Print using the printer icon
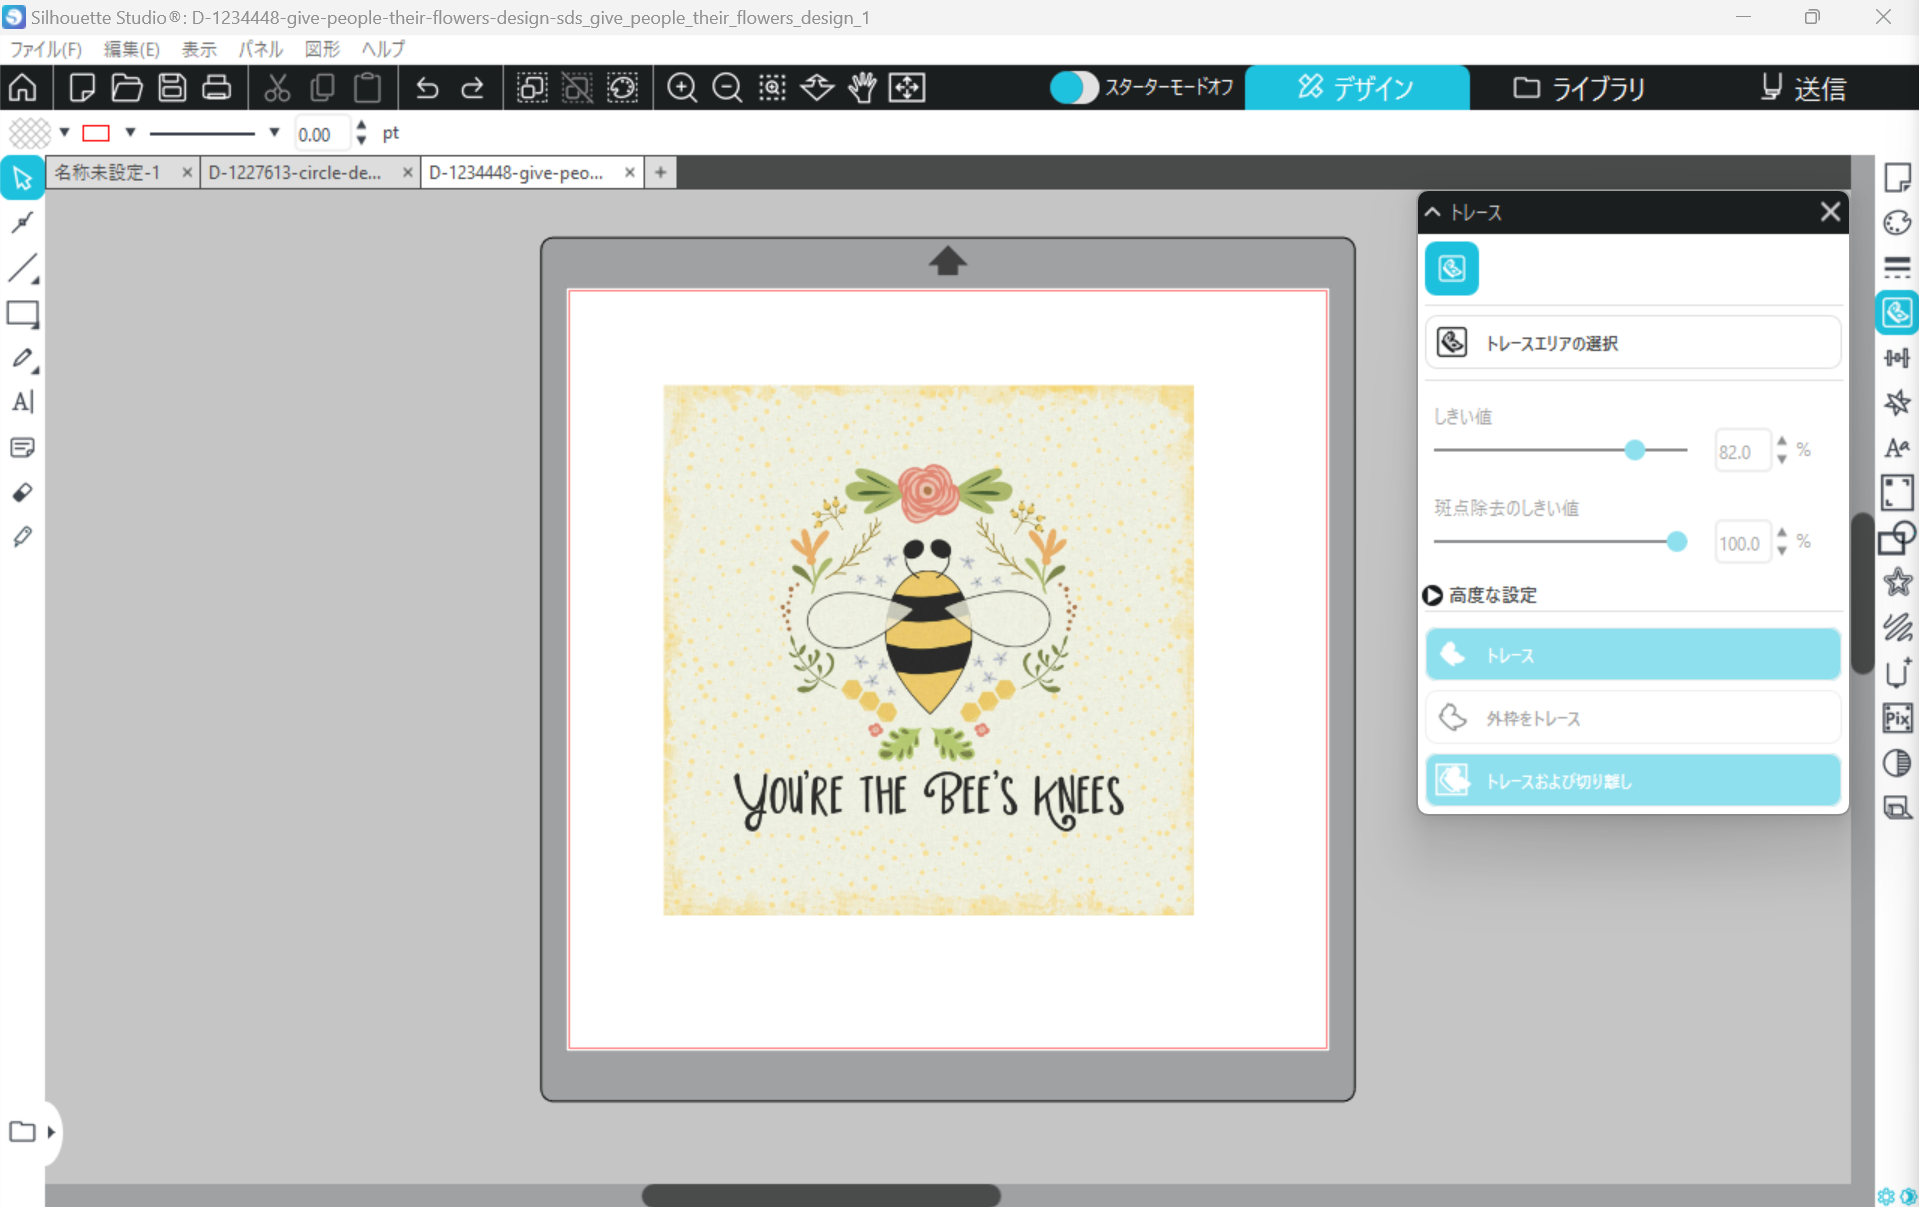 (217, 88)
